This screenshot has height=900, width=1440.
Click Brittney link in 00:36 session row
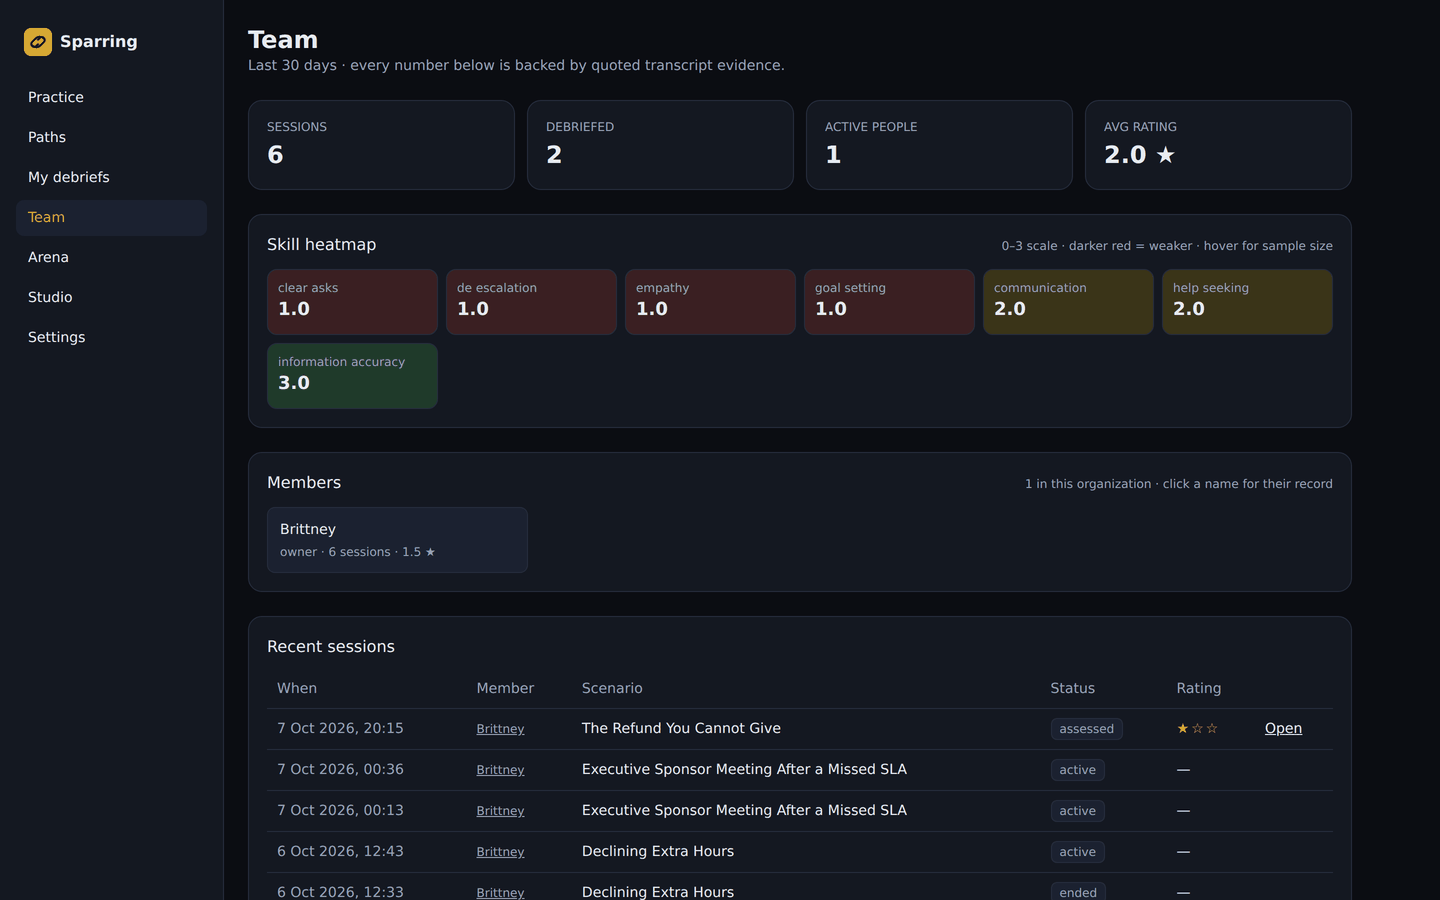coord(500,770)
